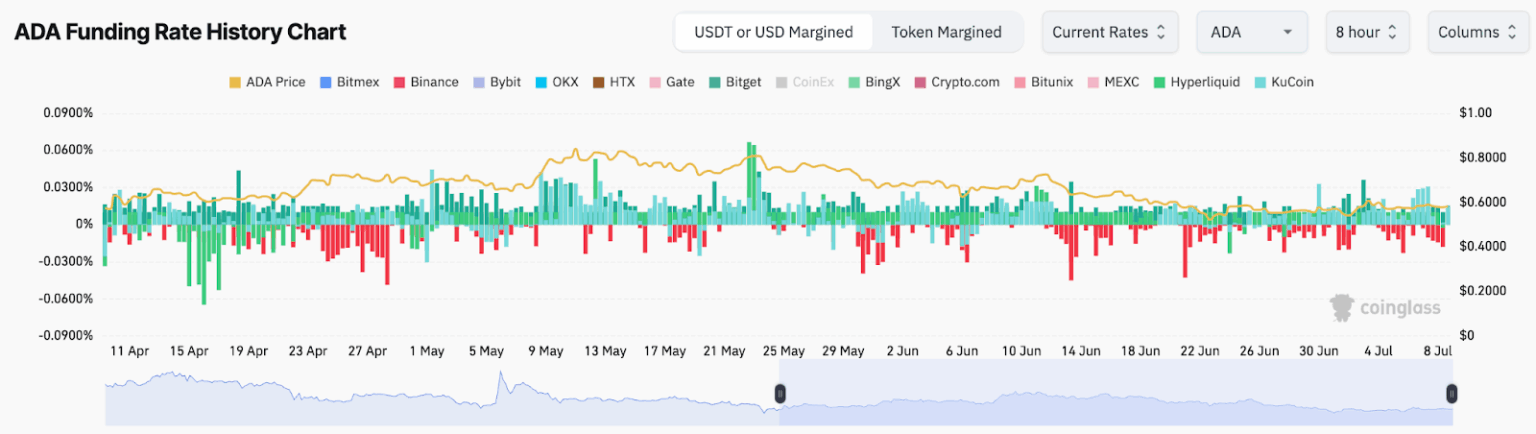The height and width of the screenshot is (434, 1536).
Task: Toggle visibility of Bitget series
Action: coord(716,82)
